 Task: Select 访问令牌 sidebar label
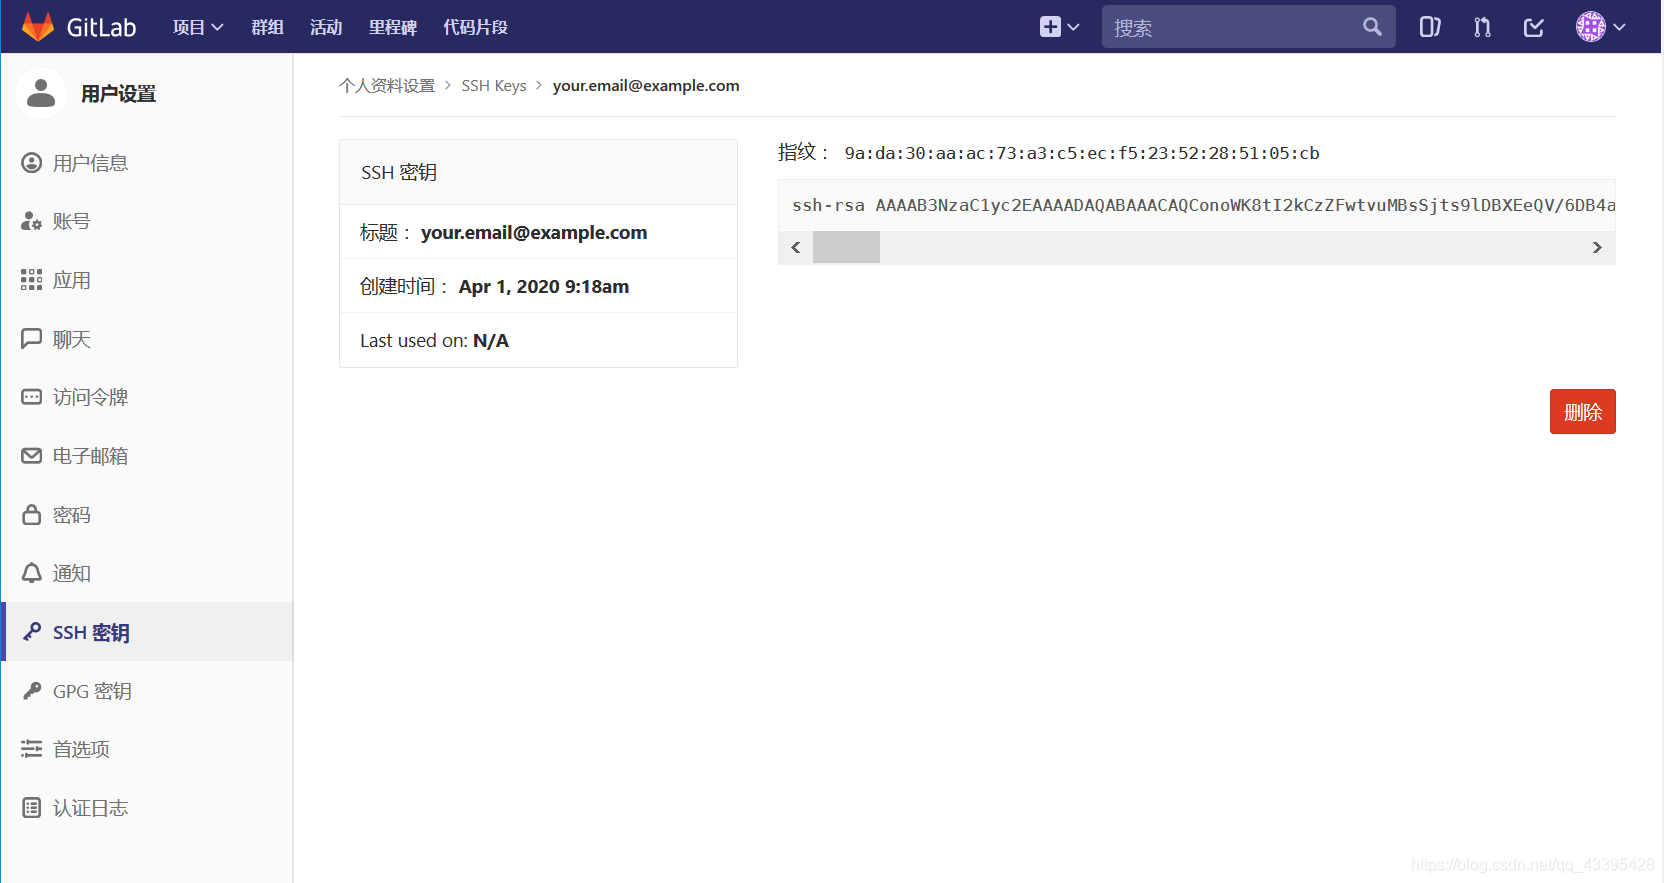(91, 397)
